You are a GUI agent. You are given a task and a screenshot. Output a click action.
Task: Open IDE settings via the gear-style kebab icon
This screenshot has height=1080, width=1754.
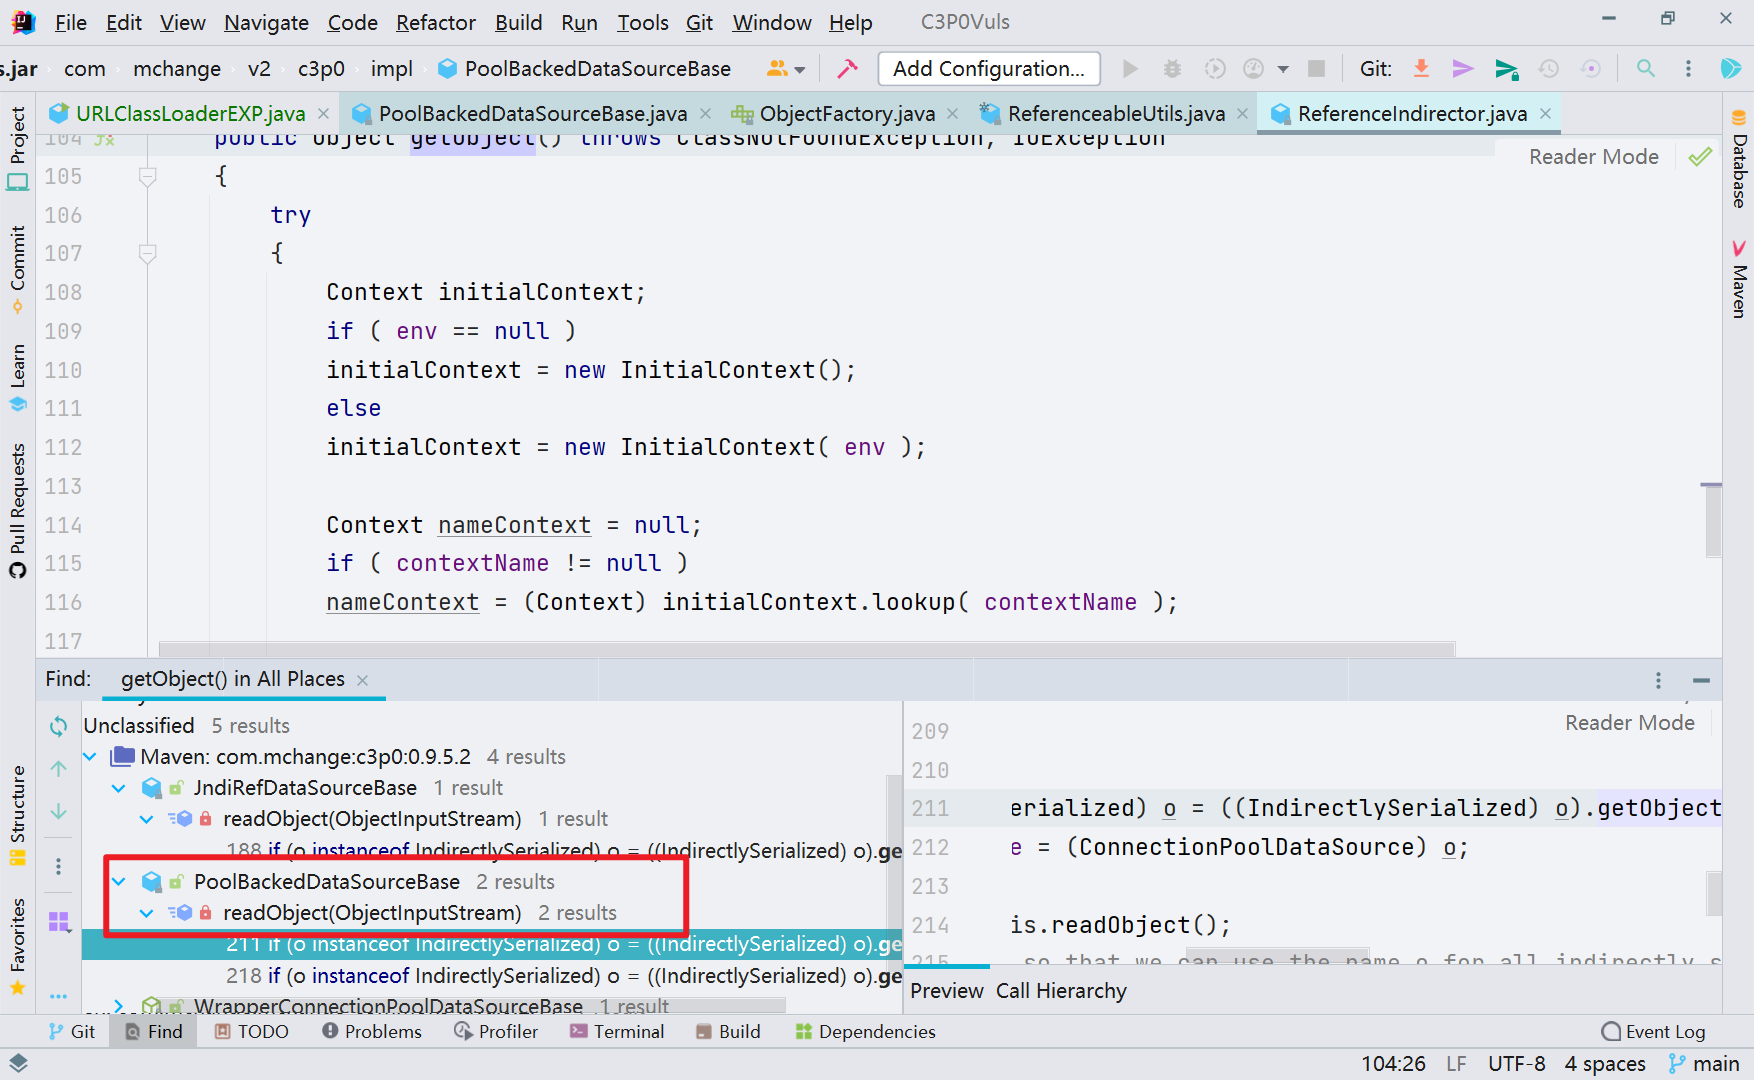1689,68
